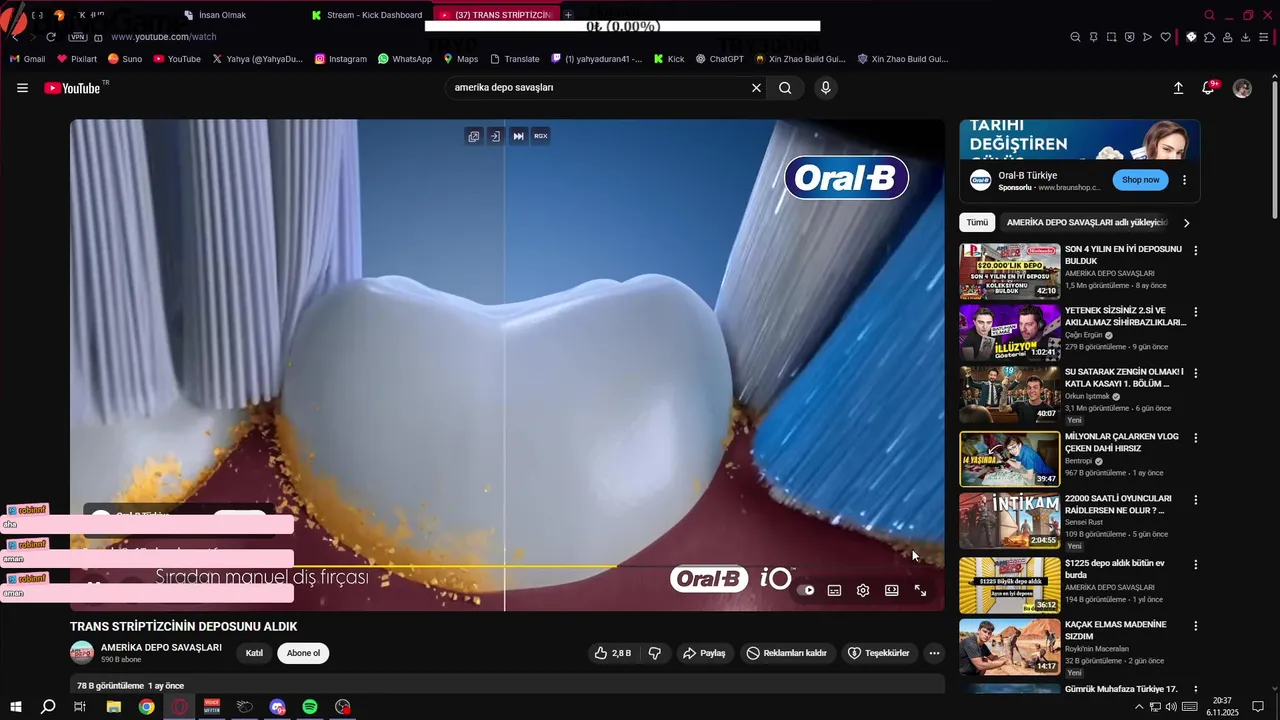1280x720 pixels.
Task: Open the YouTube hamburger guide menu
Action: (22, 88)
